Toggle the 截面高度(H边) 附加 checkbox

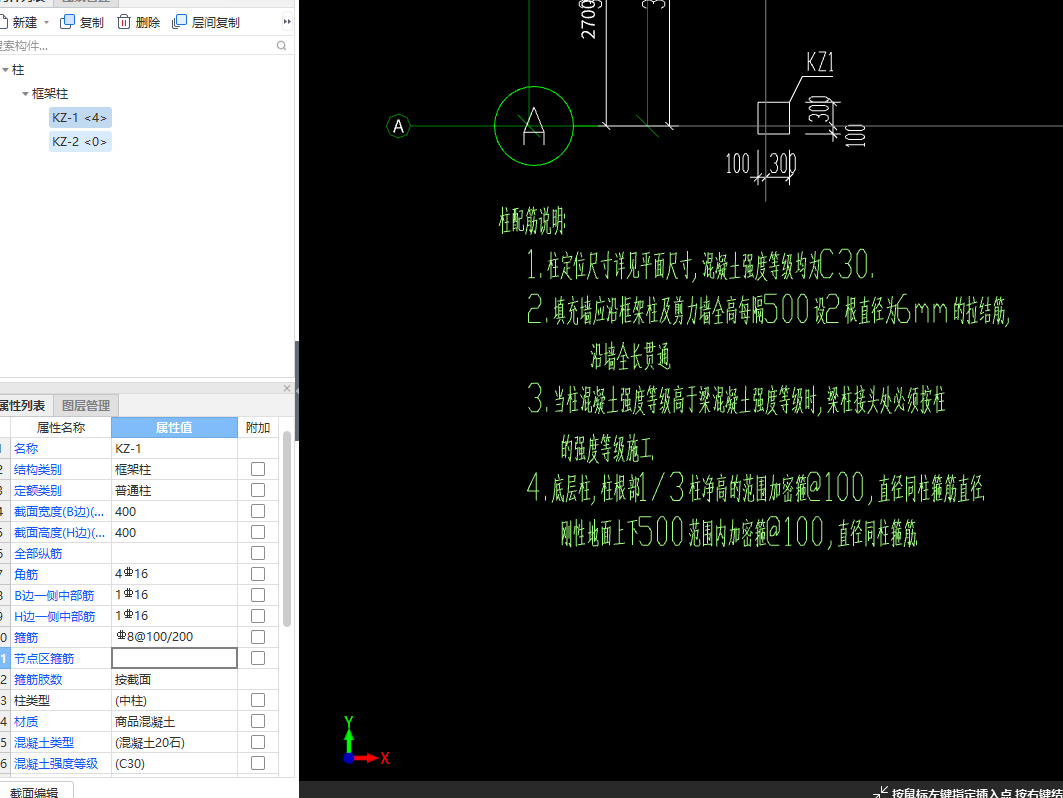click(258, 532)
